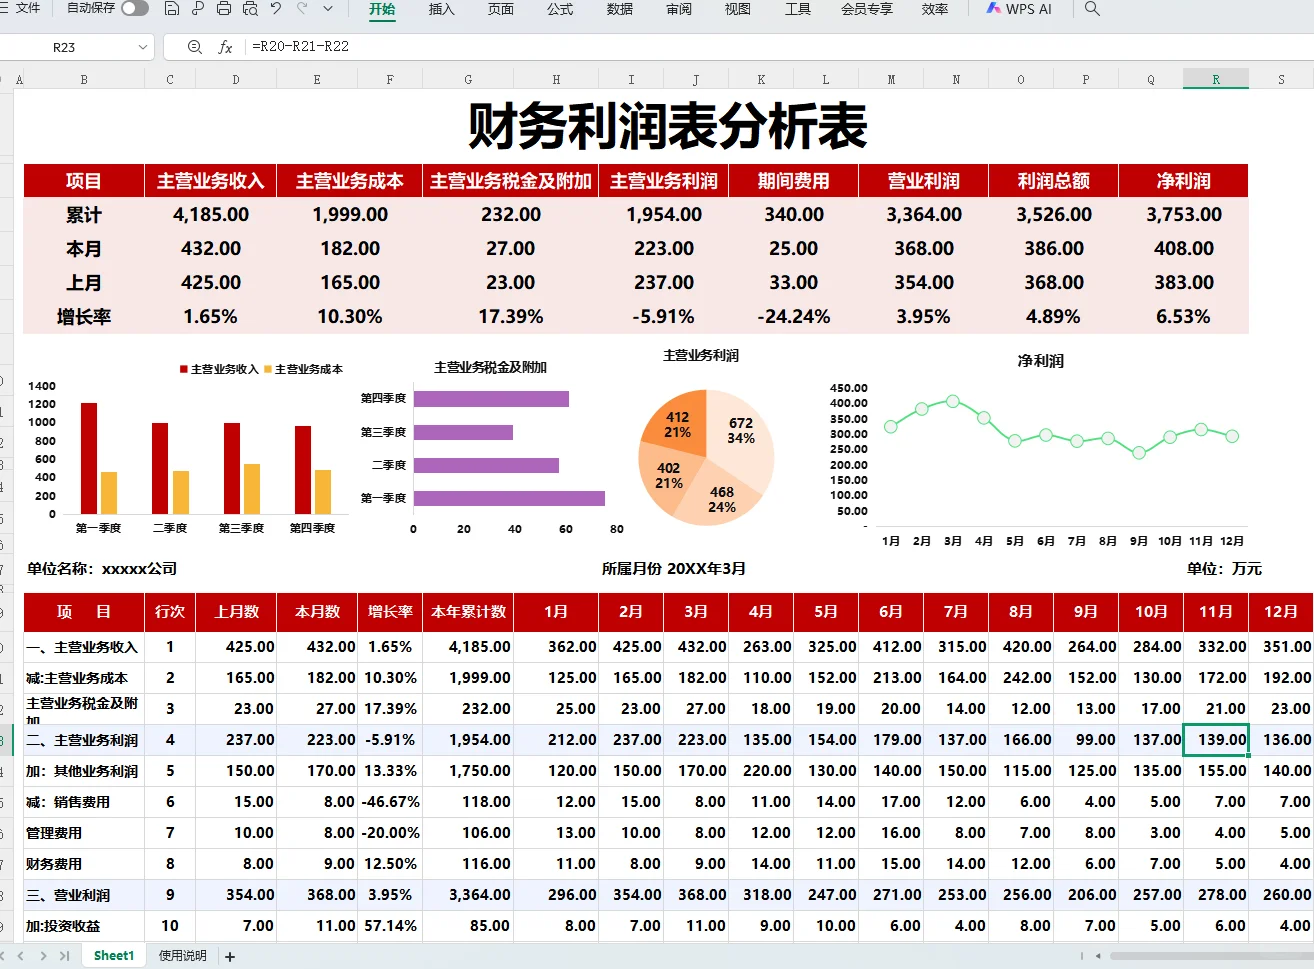
Task: Click the yellow 主营业务成本 legend swatch
Action: pos(268,369)
